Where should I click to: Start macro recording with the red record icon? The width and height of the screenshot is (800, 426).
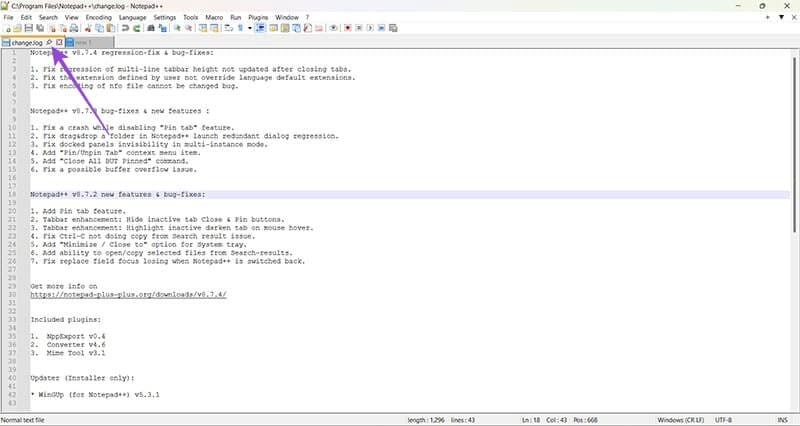[x=347, y=28]
